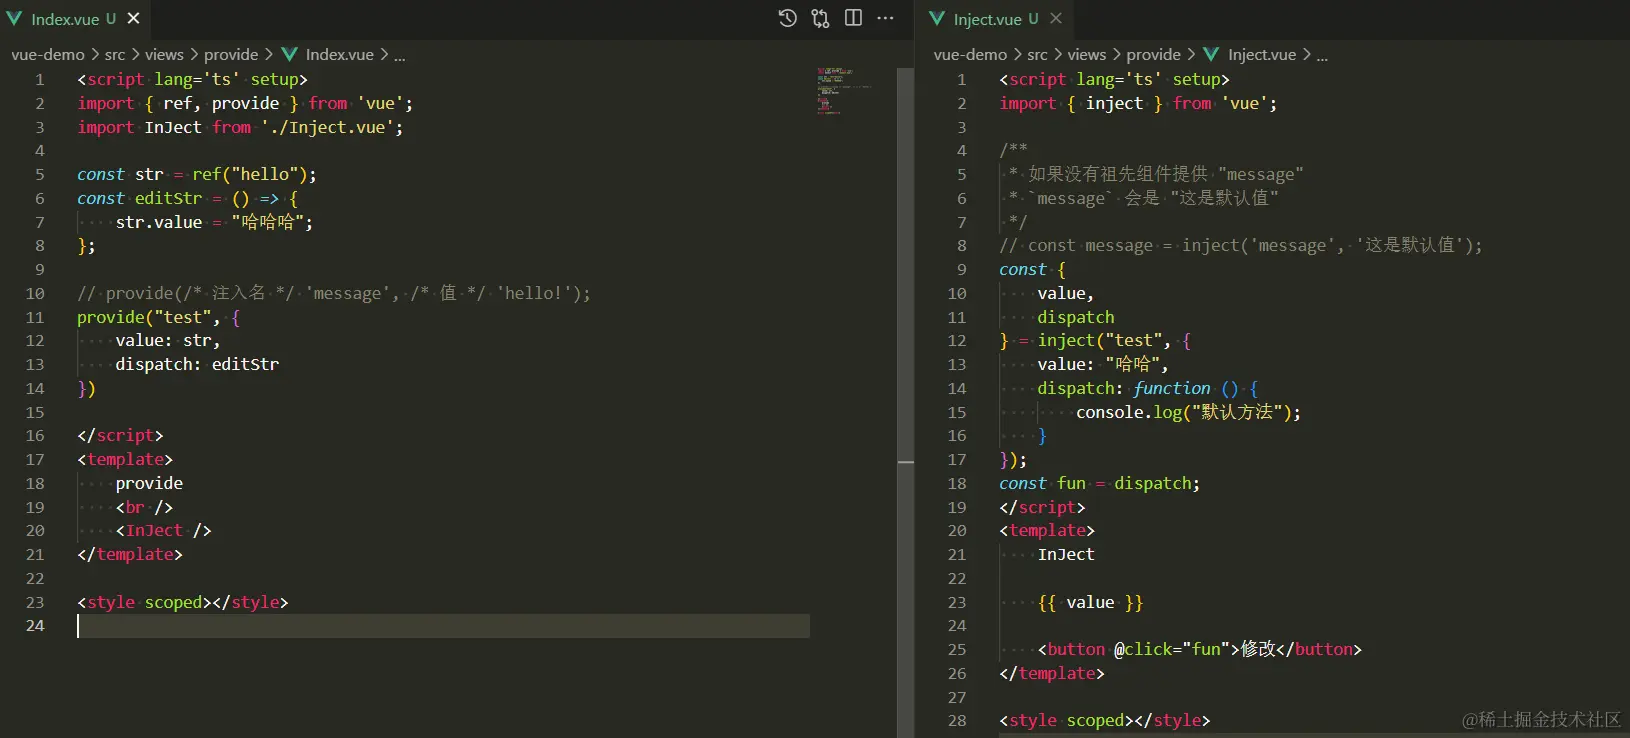The image size is (1630, 738).
Task: Click 'provide("test"' on line 11
Action: click(x=144, y=317)
